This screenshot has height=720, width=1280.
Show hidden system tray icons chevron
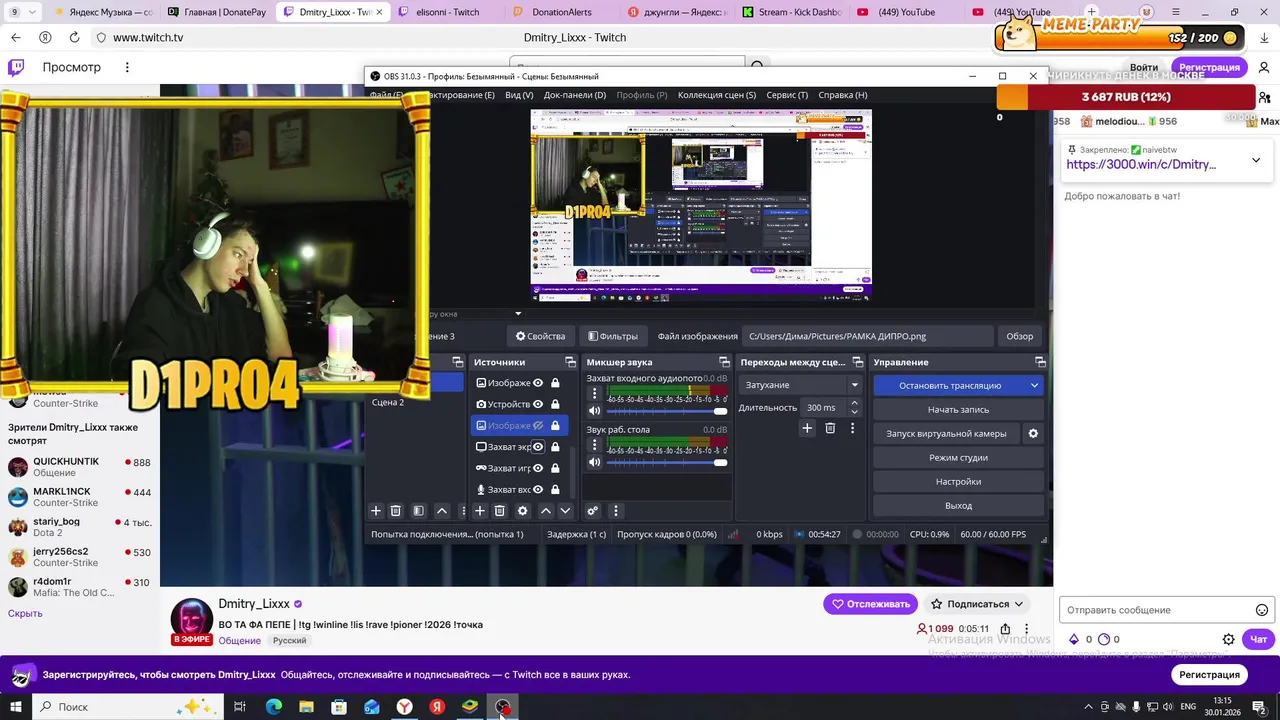pyautogui.click(x=1089, y=707)
